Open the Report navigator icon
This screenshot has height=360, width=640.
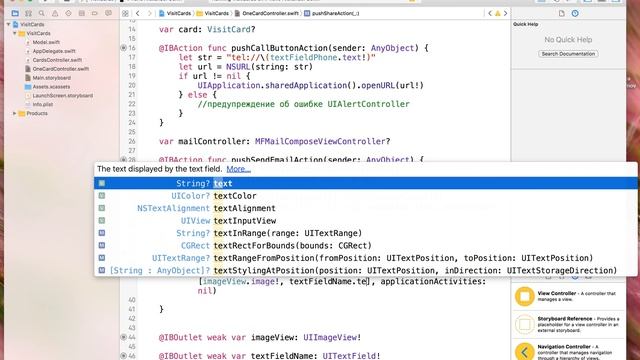(x=108, y=13)
